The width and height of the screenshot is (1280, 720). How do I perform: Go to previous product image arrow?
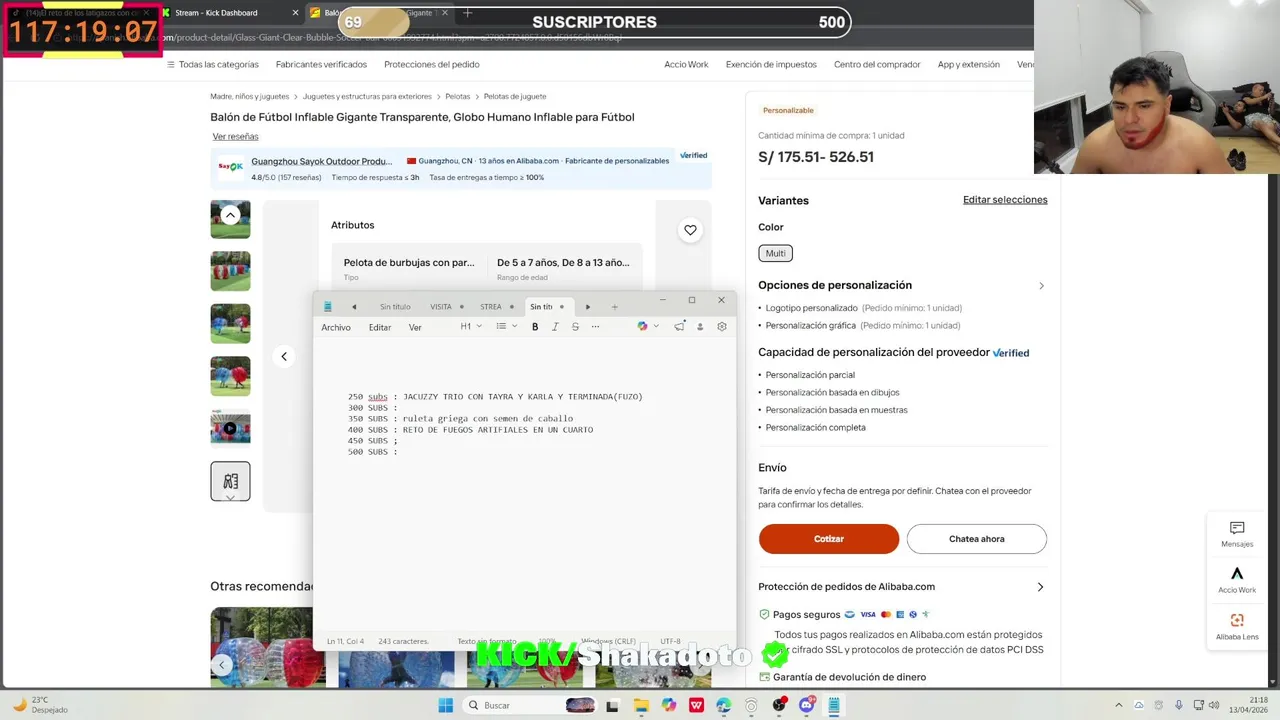tap(284, 356)
